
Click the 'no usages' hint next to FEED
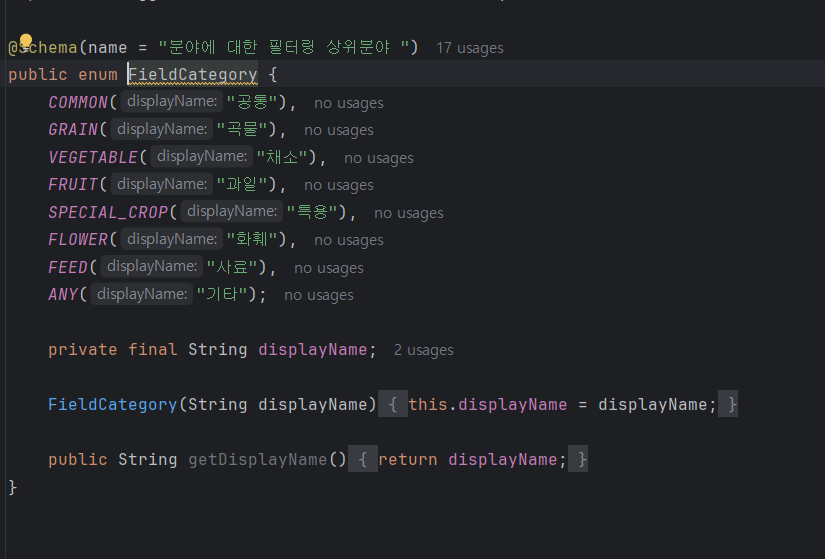(x=328, y=268)
